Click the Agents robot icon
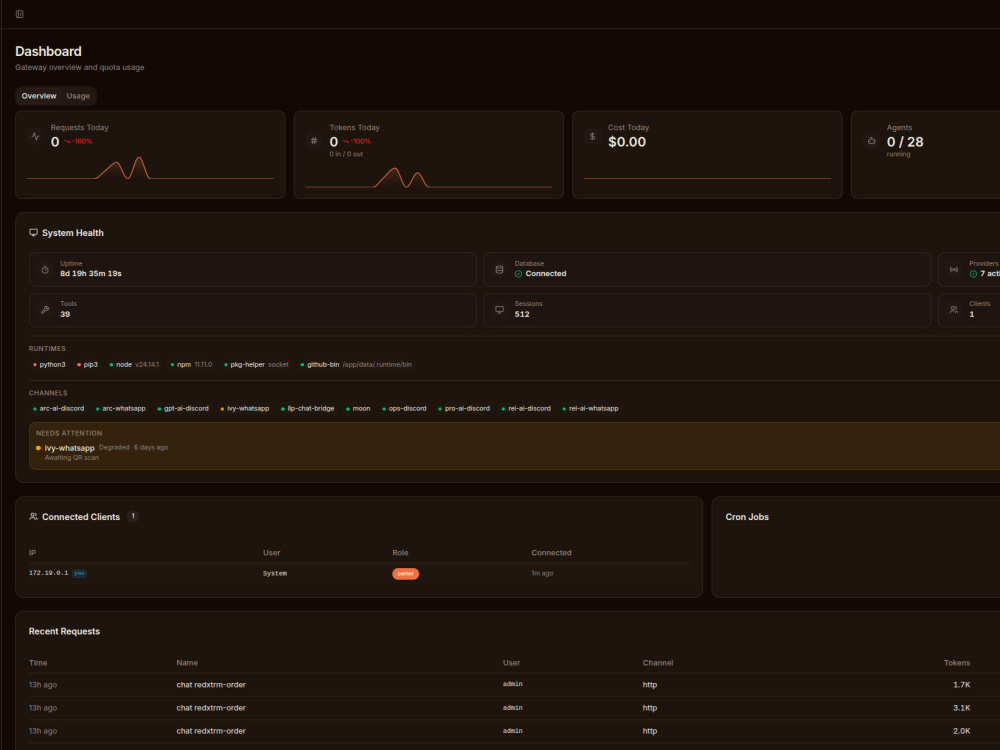 click(871, 141)
